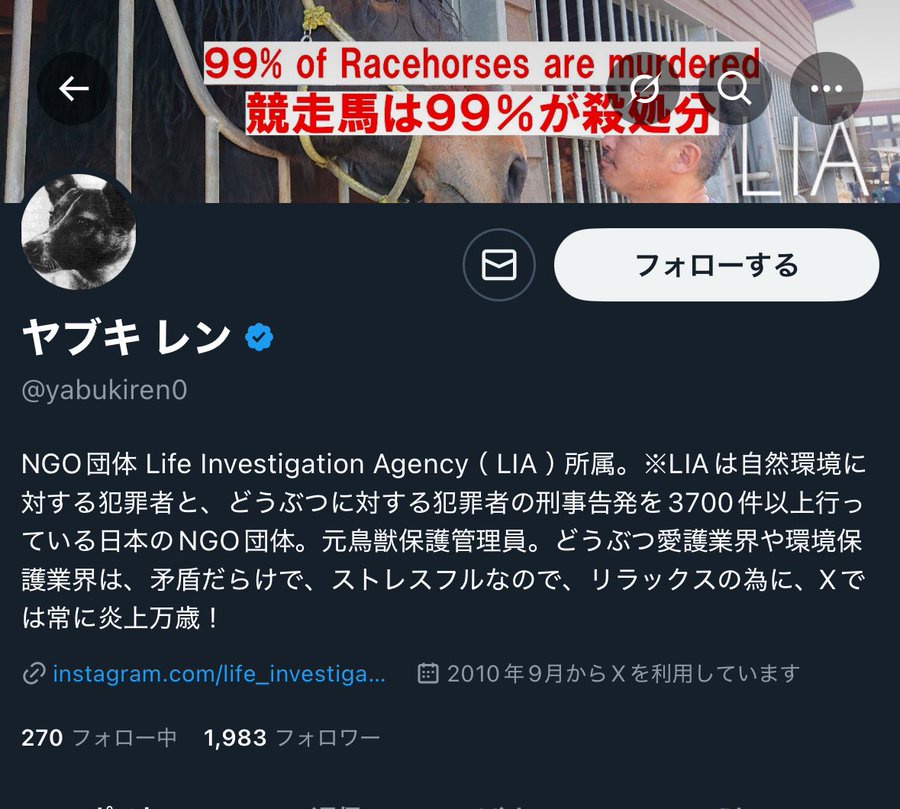Image resolution: width=900 pixels, height=809 pixels.
Task: Click the 2010年9月からXを利用しています join date text
Action: pyautogui.click(x=623, y=673)
